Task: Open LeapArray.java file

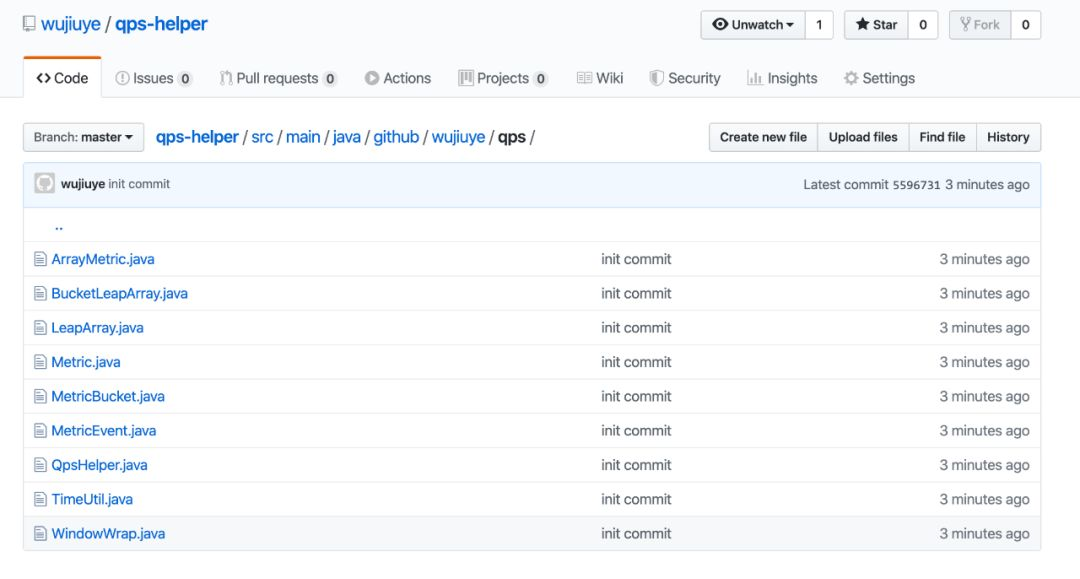Action: [x=97, y=328]
